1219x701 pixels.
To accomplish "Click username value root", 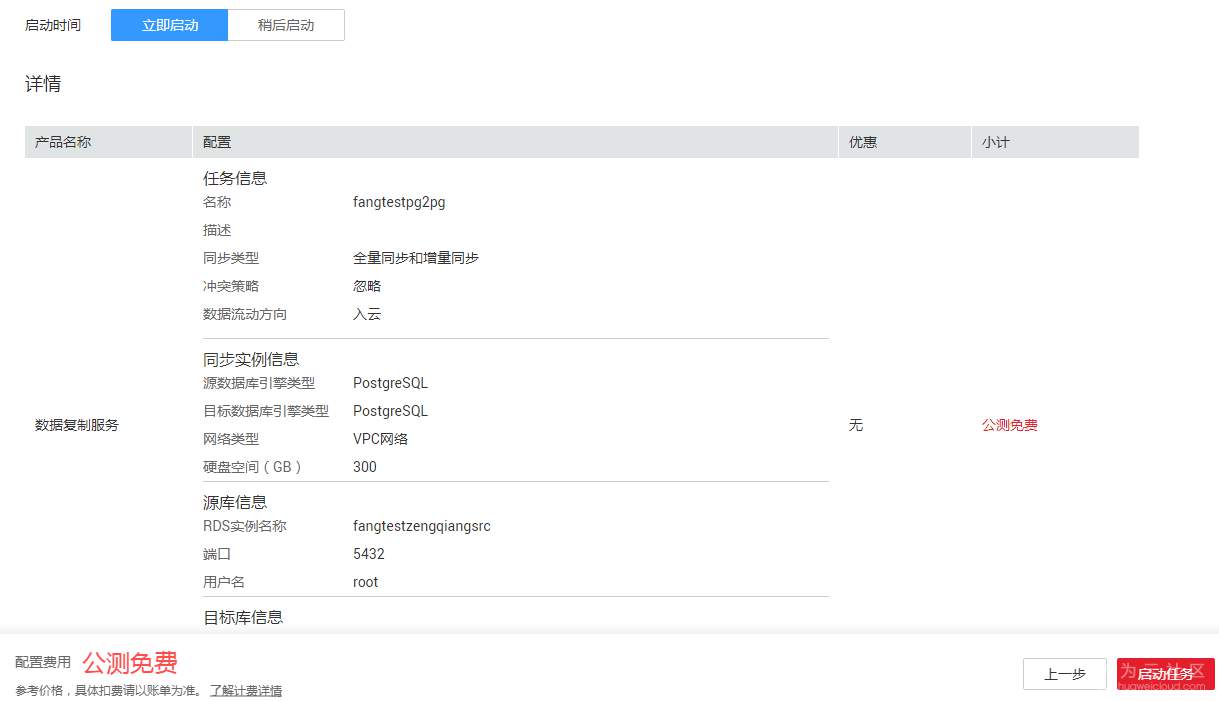I will pyautogui.click(x=366, y=582).
